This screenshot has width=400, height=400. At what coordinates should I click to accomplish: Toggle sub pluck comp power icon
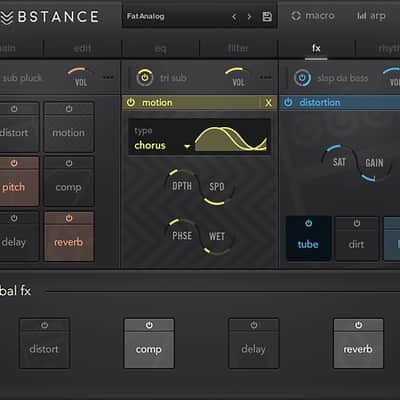tap(69, 163)
